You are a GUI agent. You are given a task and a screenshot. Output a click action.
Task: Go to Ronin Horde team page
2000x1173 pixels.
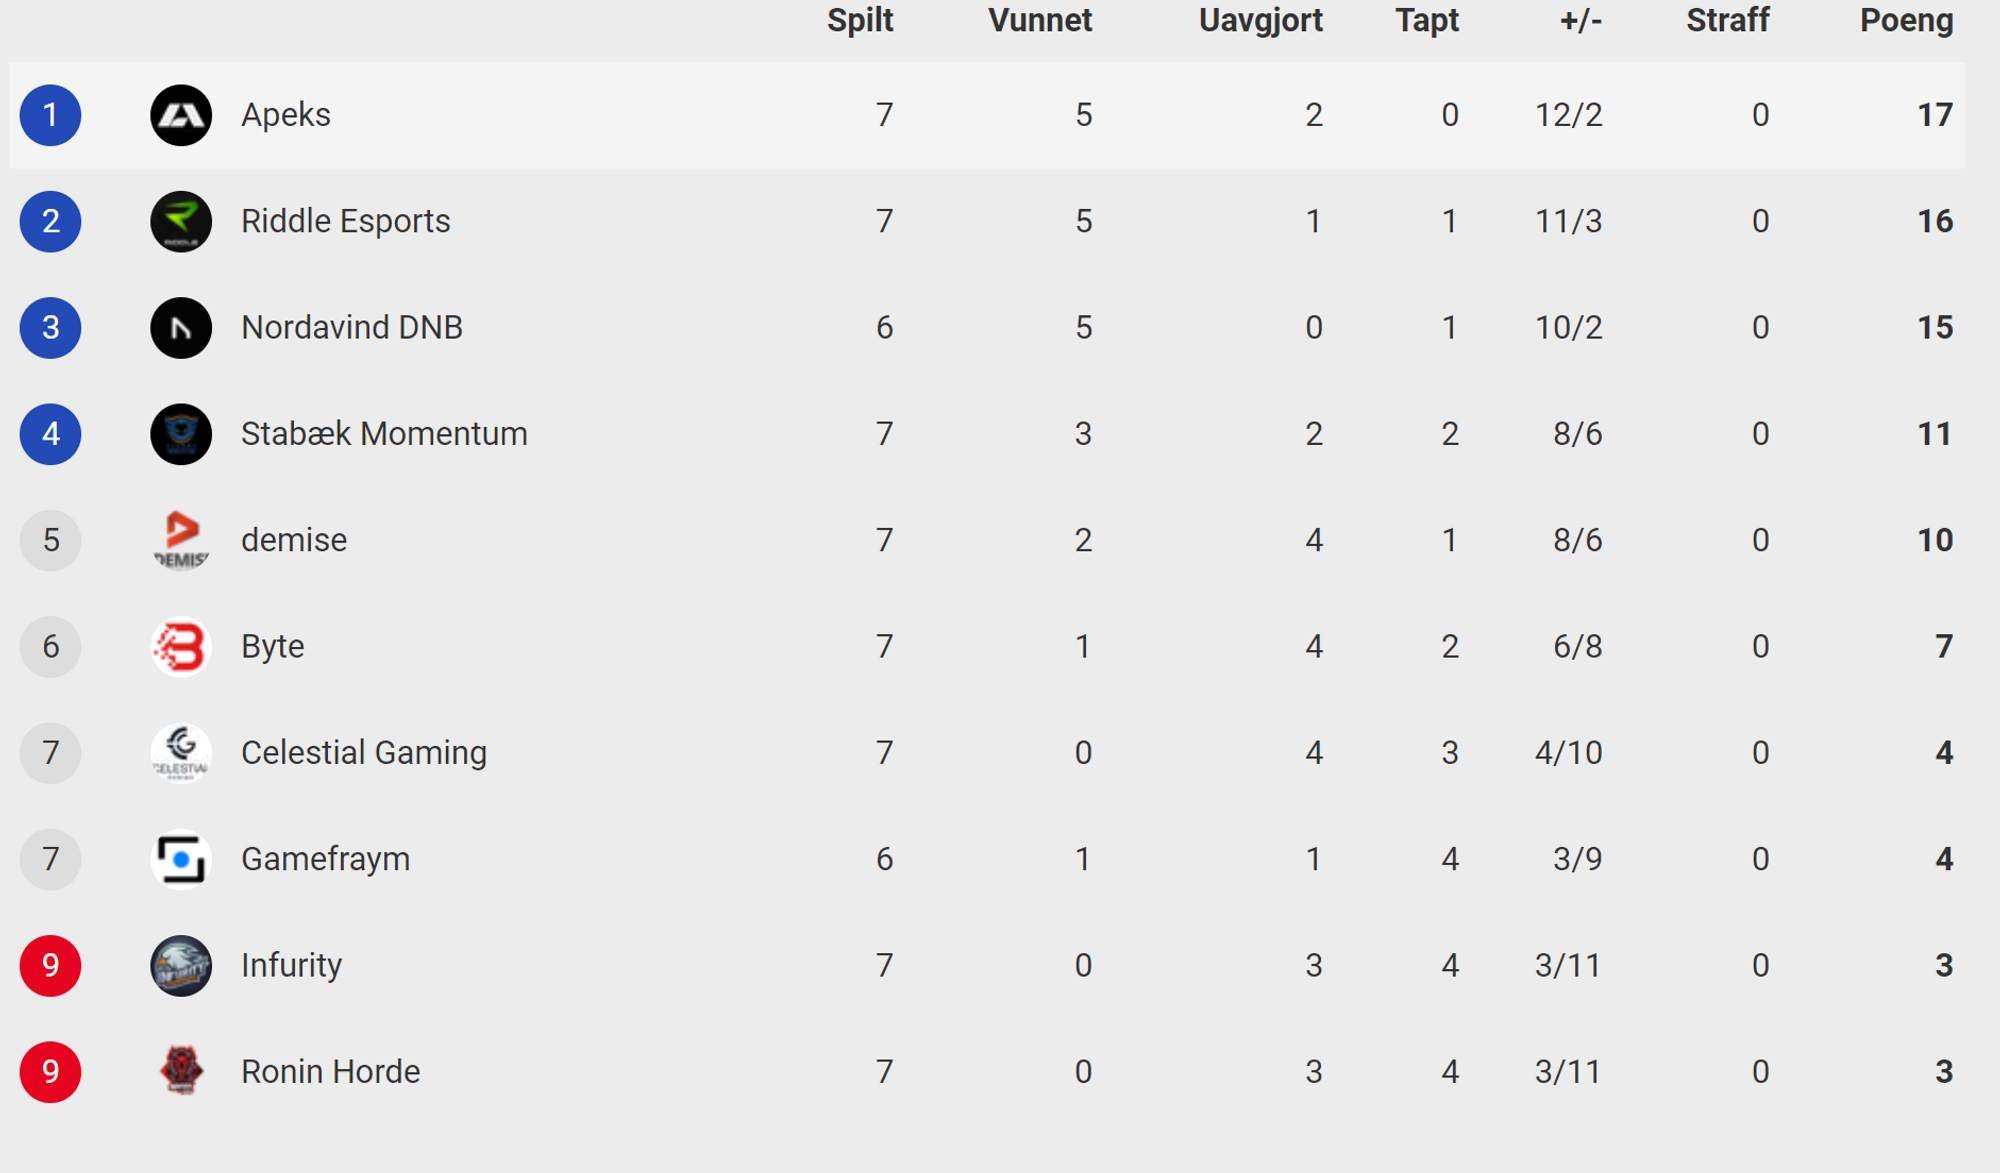331,1072
